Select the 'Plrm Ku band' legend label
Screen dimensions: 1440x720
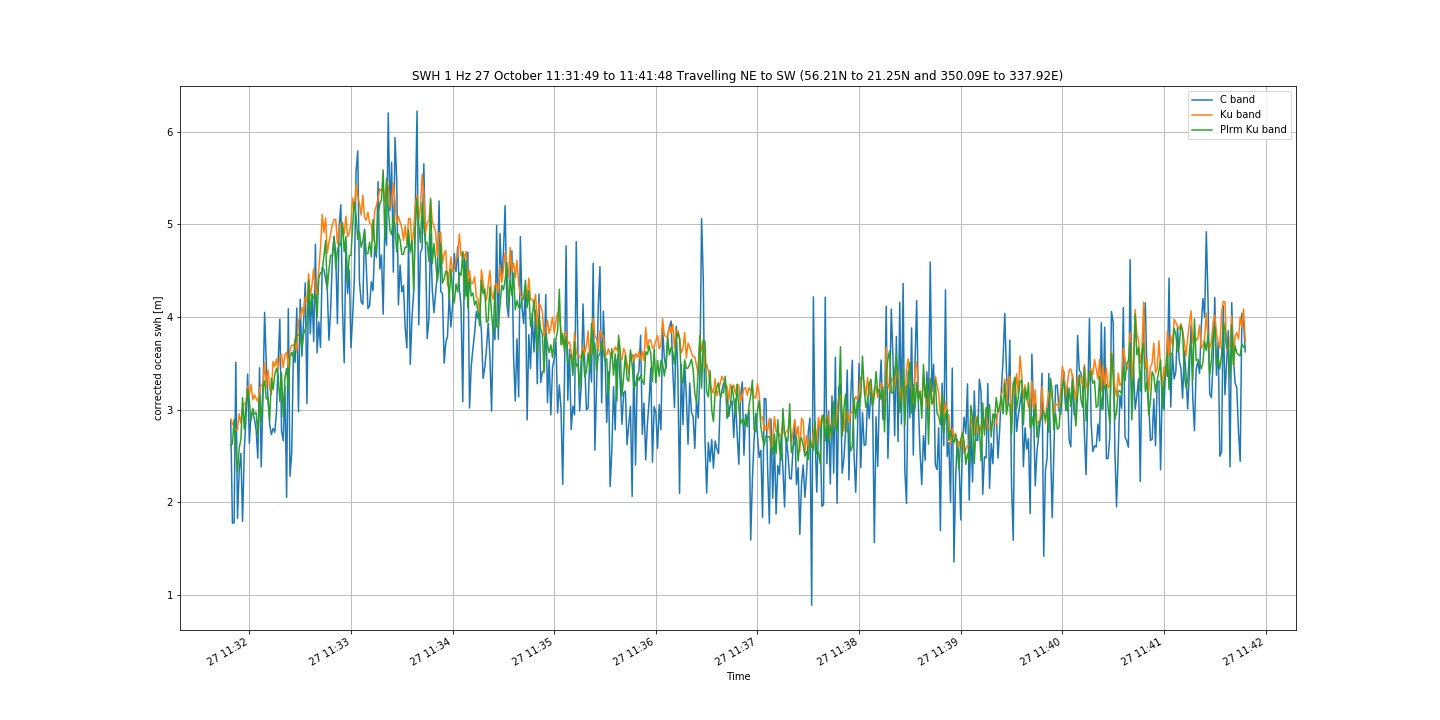(1253, 130)
